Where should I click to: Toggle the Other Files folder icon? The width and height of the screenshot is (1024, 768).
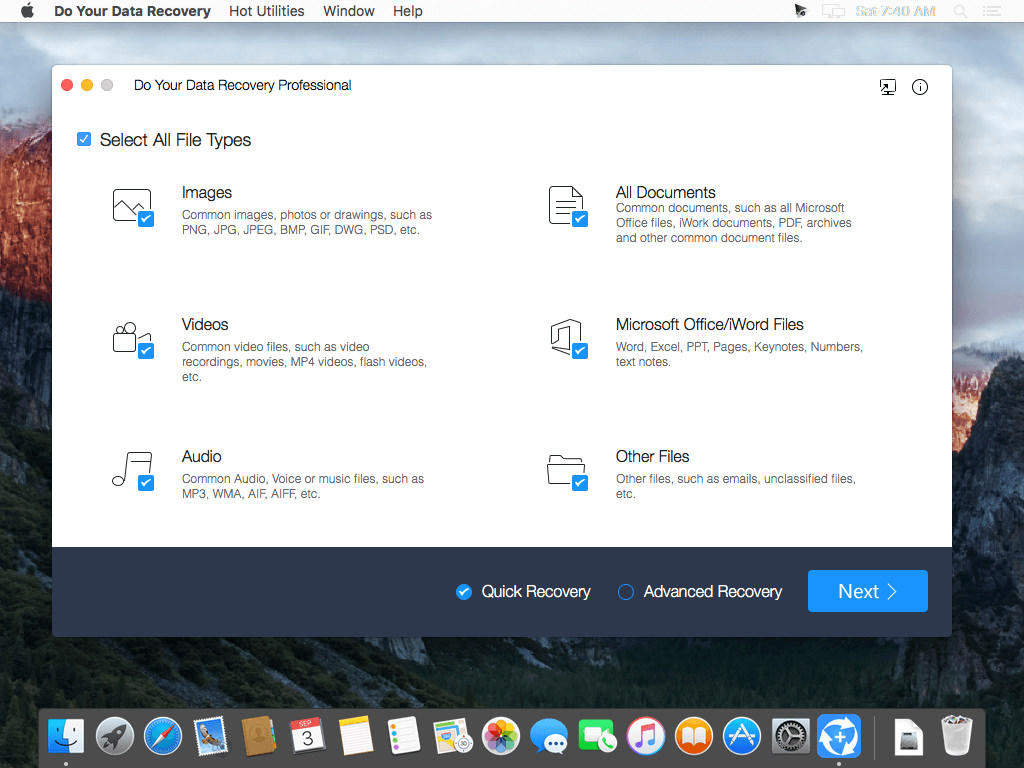(x=568, y=472)
